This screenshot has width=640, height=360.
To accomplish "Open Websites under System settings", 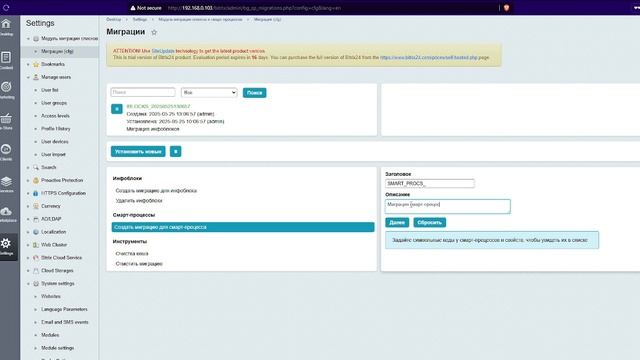I will pyautogui.click(x=51, y=296).
